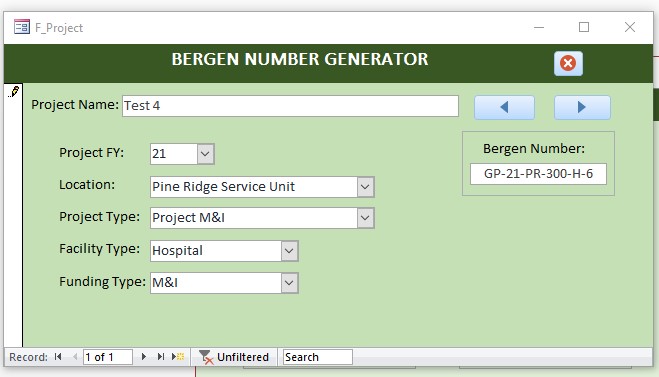
Task: Click the current record number box
Action: pyautogui.click(x=108, y=357)
